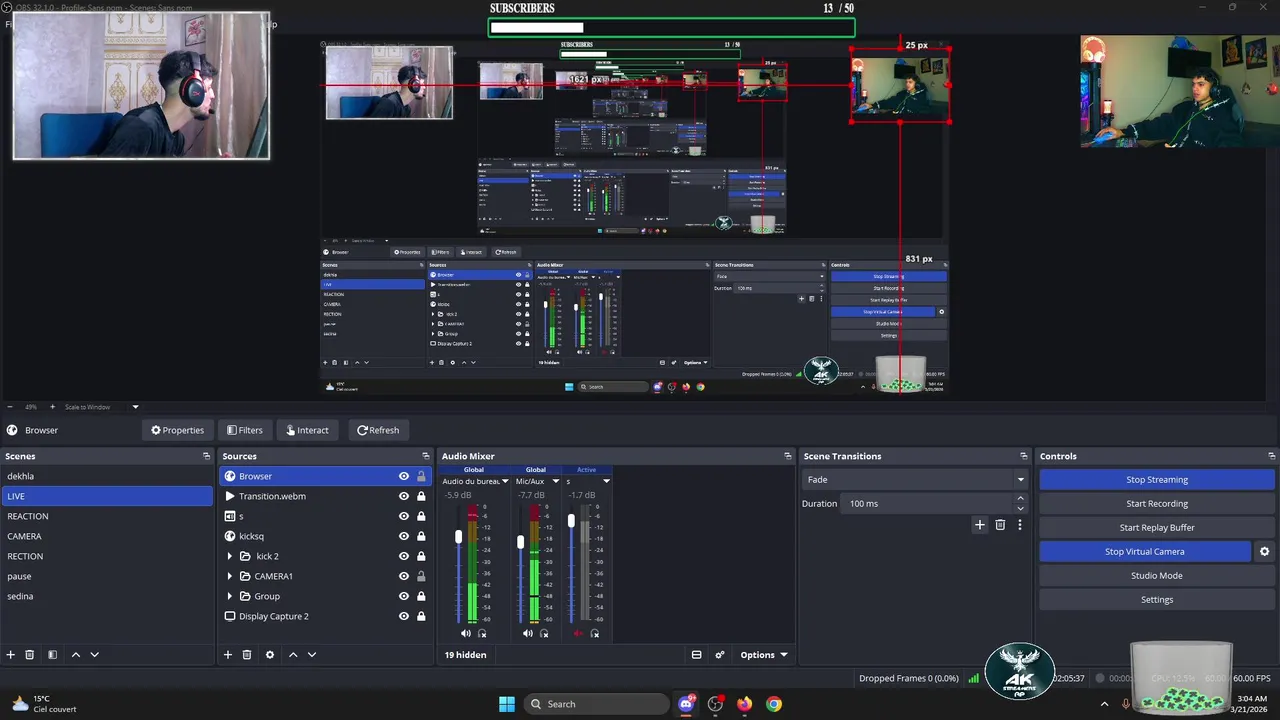Add a scene transition with plus
The image size is (1280, 720).
tap(980, 524)
